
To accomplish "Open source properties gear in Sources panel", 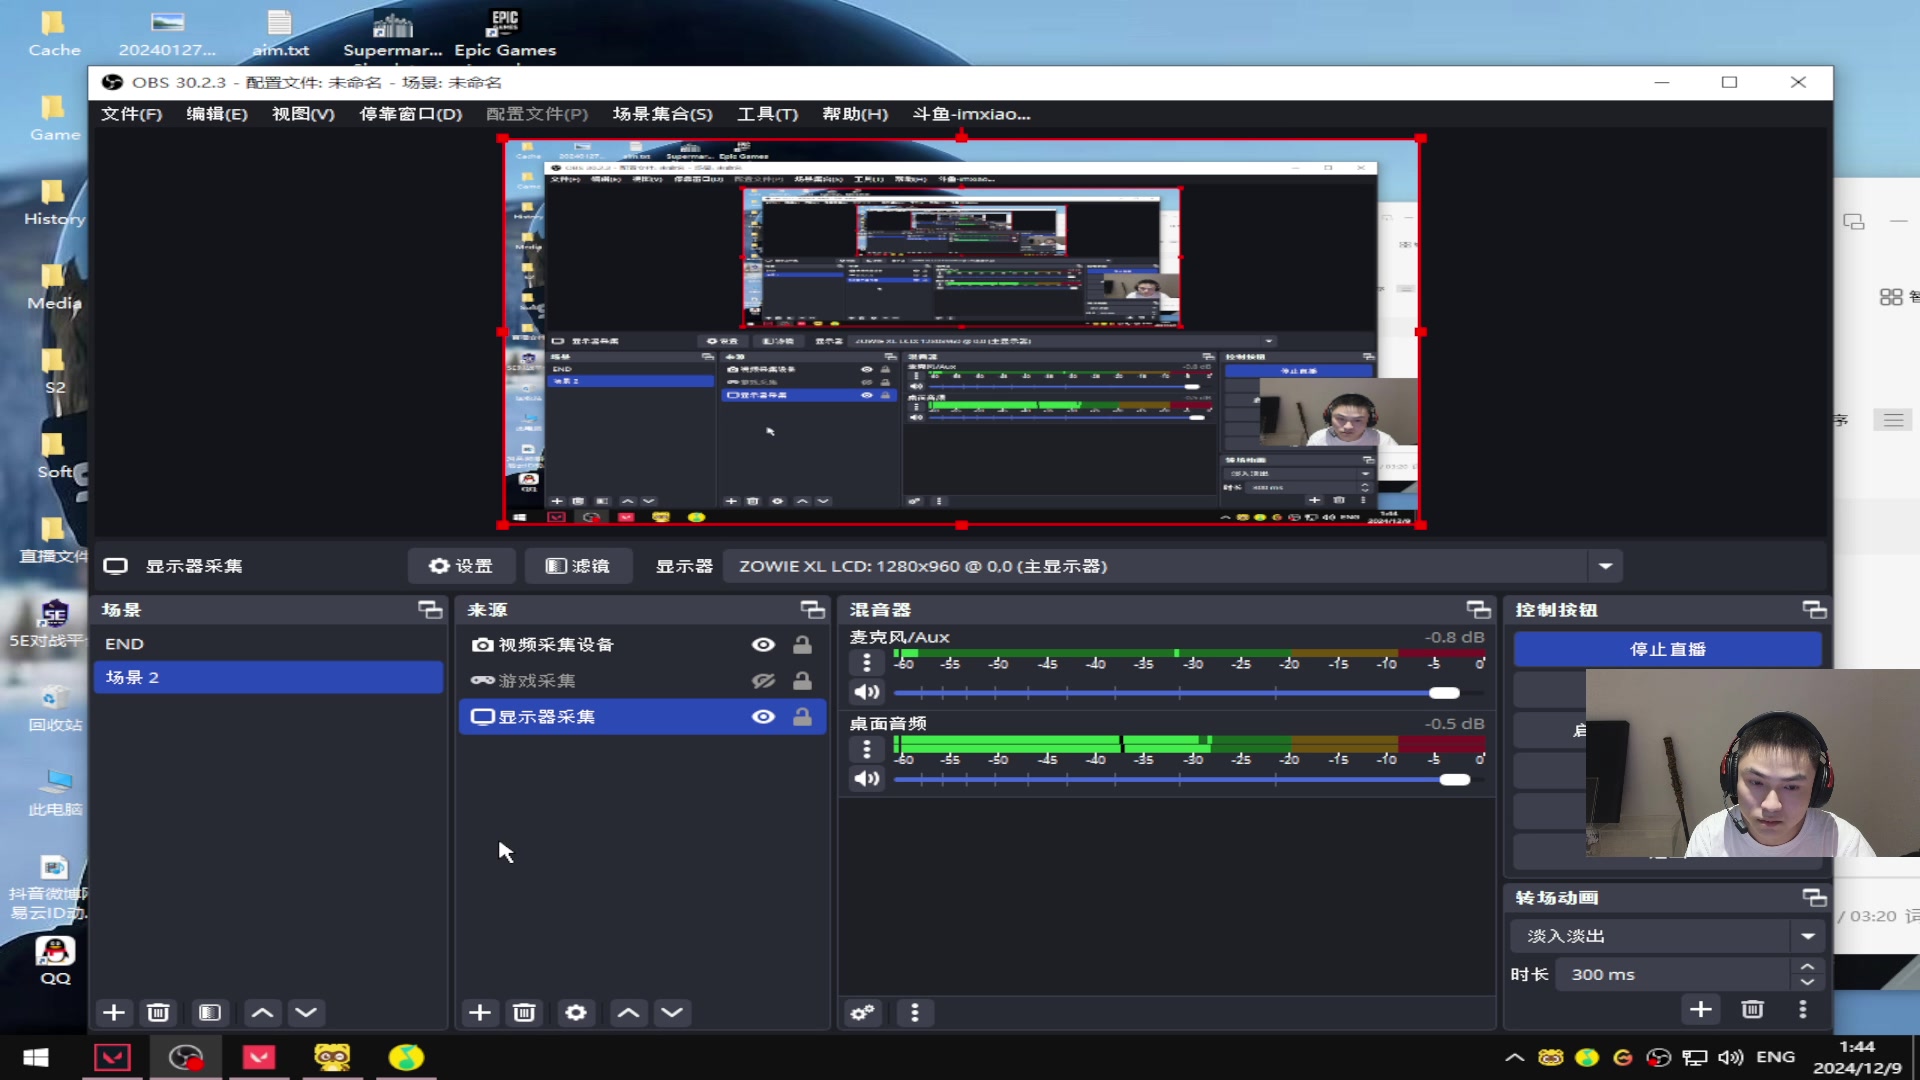I will coord(576,1012).
